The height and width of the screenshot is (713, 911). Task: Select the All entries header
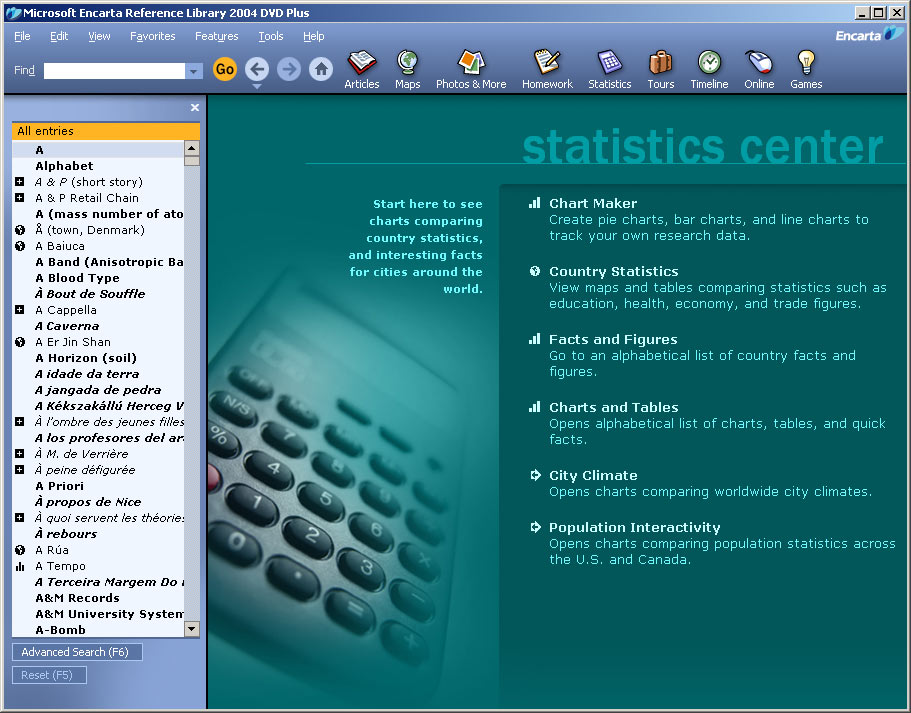pyautogui.click(x=106, y=131)
